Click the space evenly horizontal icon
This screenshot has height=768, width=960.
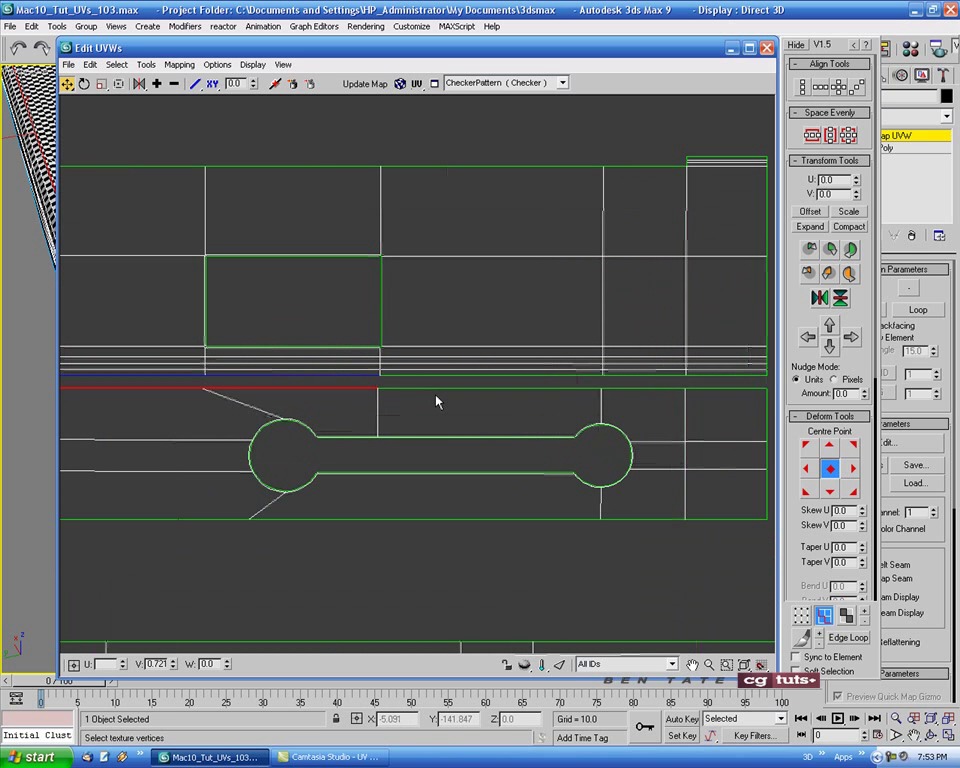tap(812, 135)
